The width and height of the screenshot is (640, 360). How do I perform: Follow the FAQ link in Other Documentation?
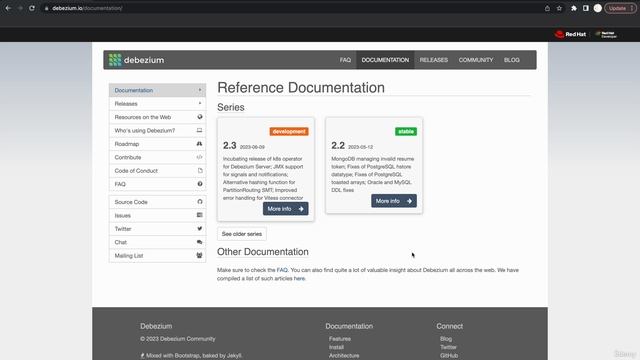tap(282, 270)
